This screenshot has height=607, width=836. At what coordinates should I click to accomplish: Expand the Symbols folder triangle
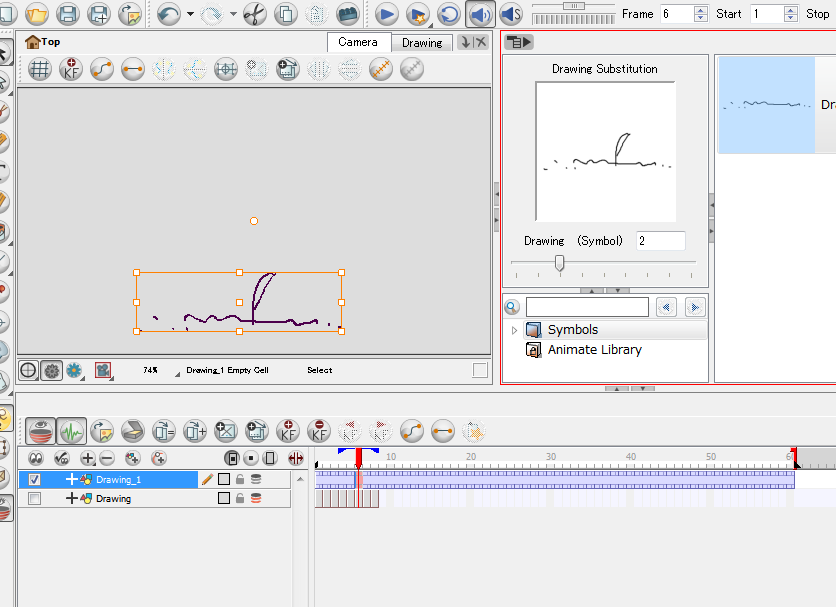[x=514, y=330]
